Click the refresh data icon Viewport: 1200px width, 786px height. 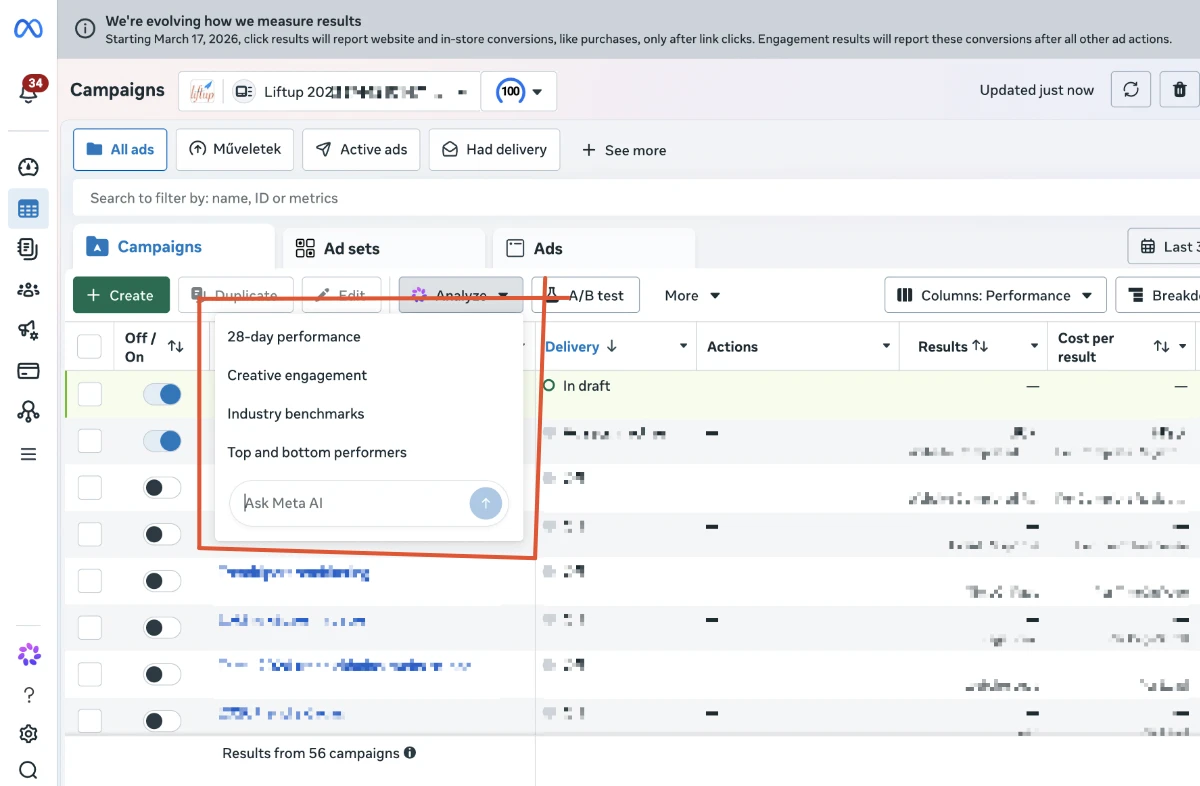(x=1131, y=90)
